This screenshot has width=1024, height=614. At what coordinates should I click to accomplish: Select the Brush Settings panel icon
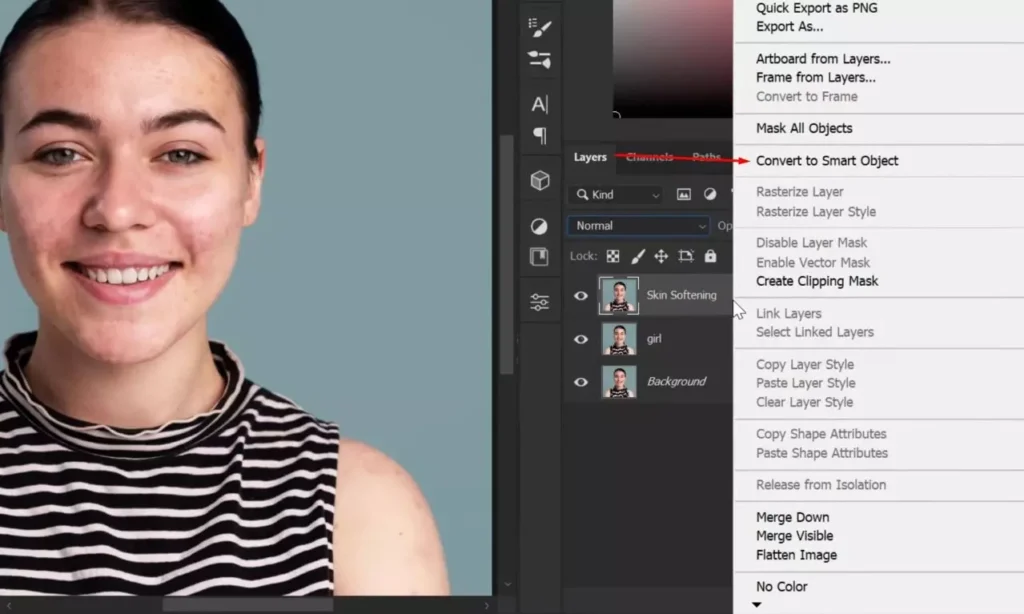point(540,27)
